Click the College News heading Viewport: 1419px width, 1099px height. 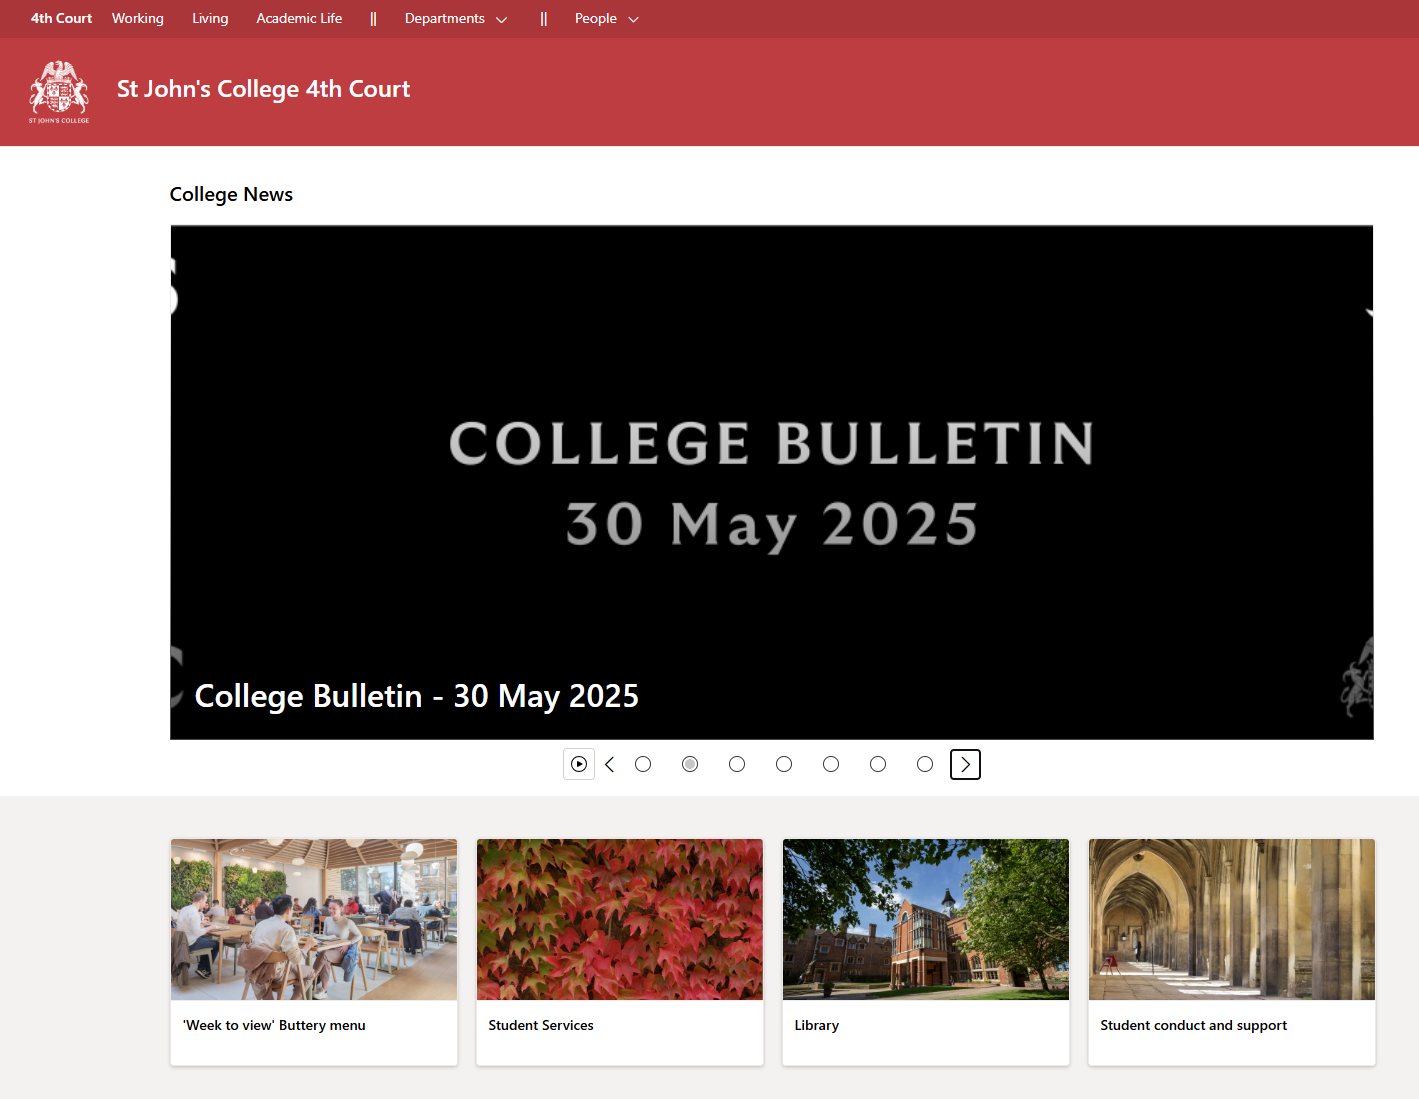coord(231,195)
